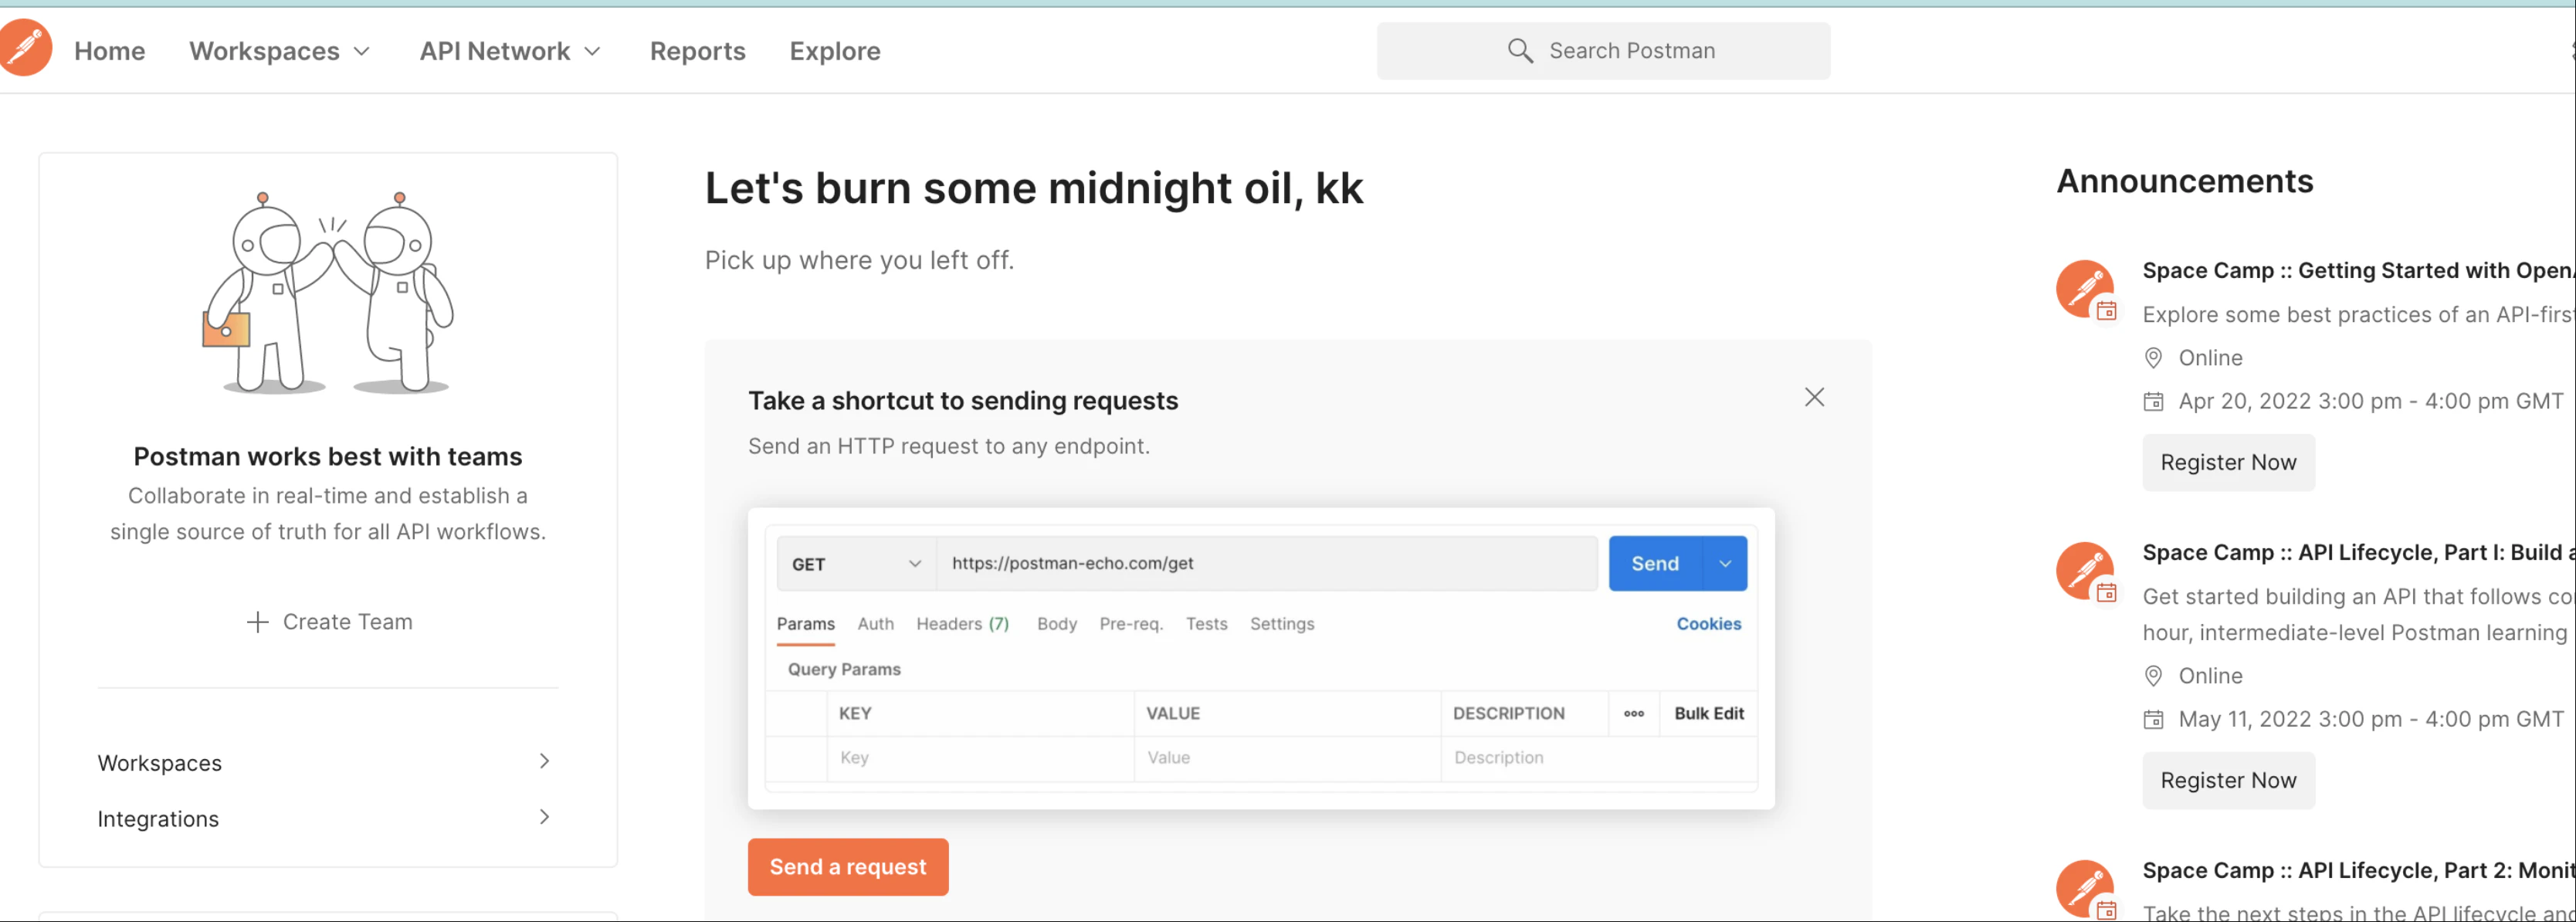Click the teams astronaut illustration
2576x922 pixels.
pyautogui.click(x=328, y=292)
